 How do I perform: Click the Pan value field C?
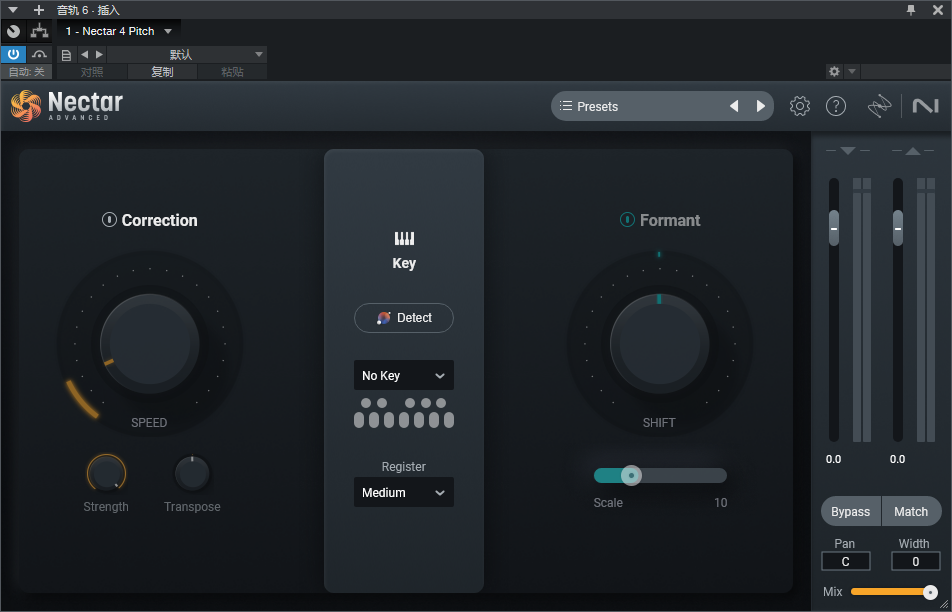click(x=846, y=562)
